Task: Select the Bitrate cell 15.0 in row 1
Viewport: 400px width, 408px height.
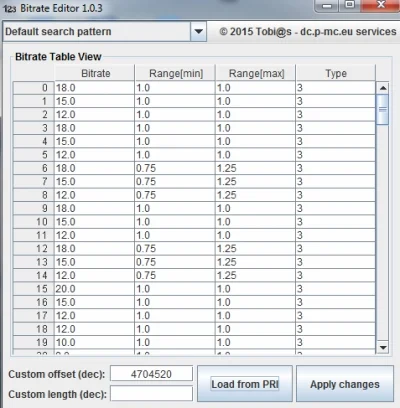Action: click(x=95, y=101)
